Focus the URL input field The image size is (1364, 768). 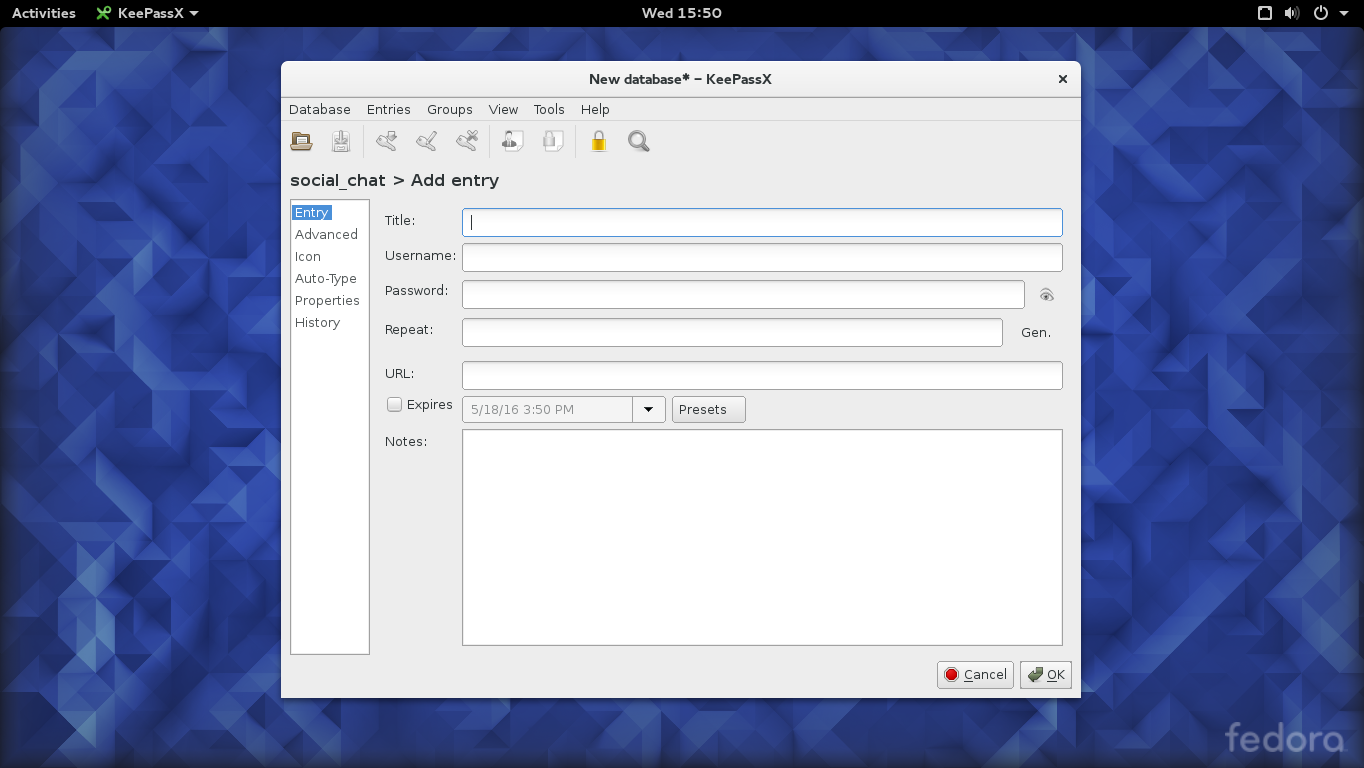tap(762, 375)
